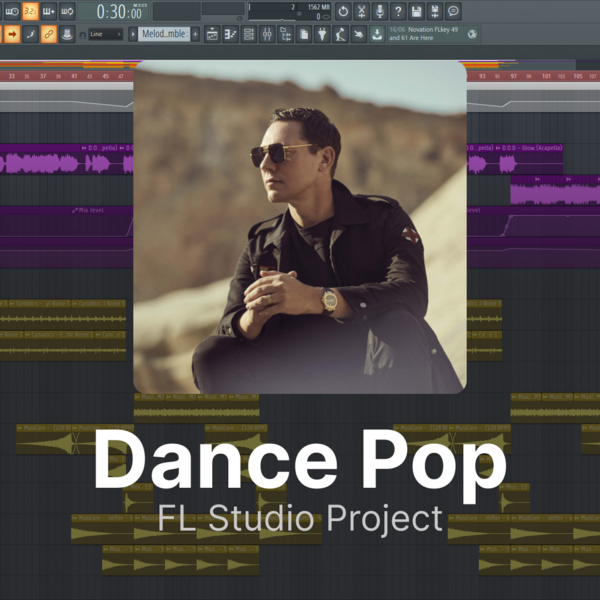
Task: Click the render export audio icon
Action: [435, 11]
